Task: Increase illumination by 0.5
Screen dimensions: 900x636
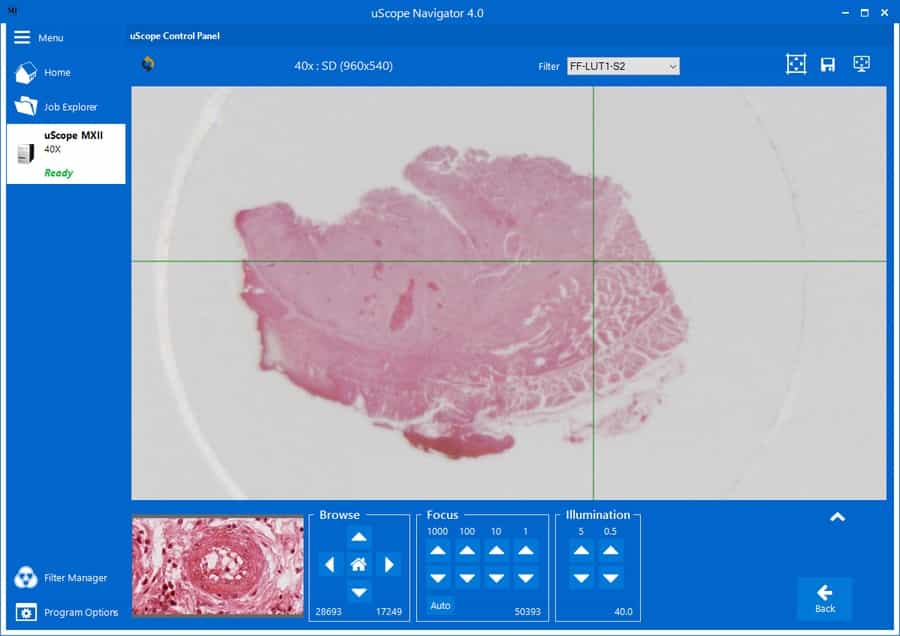Action: 611,550
